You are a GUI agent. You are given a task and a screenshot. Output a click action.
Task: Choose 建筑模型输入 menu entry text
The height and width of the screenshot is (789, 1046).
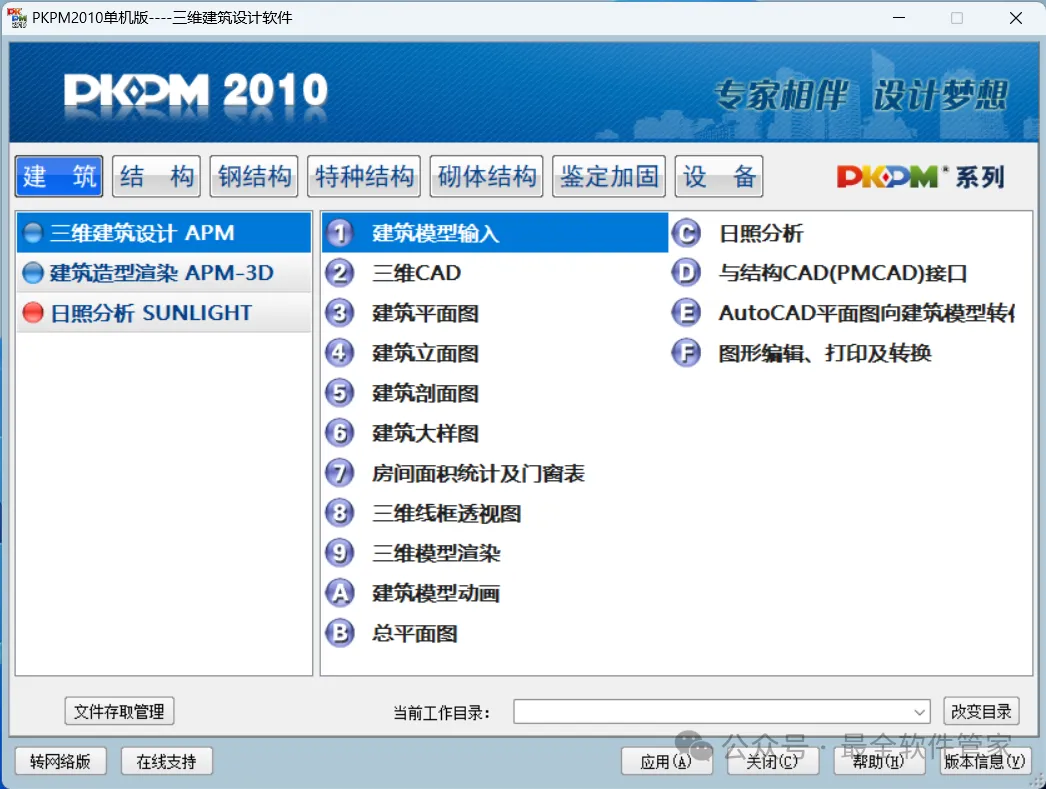[436, 233]
